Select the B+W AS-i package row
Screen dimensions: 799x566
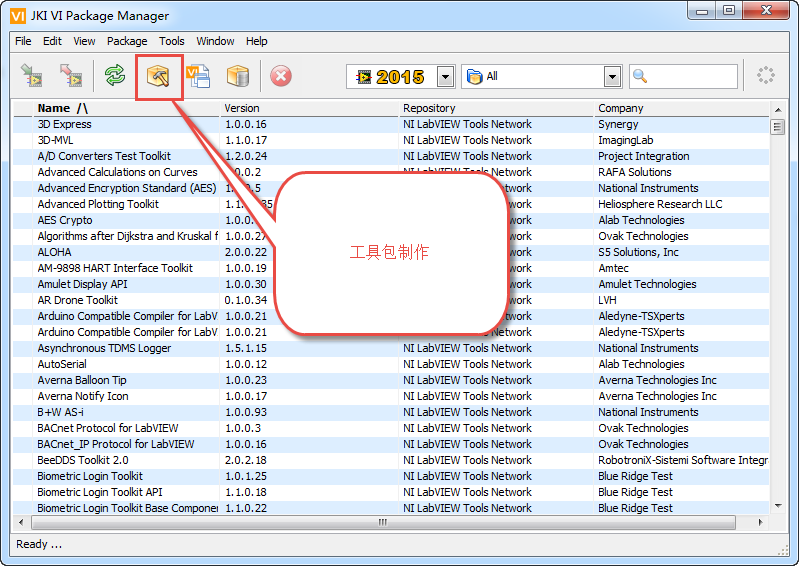(391, 412)
